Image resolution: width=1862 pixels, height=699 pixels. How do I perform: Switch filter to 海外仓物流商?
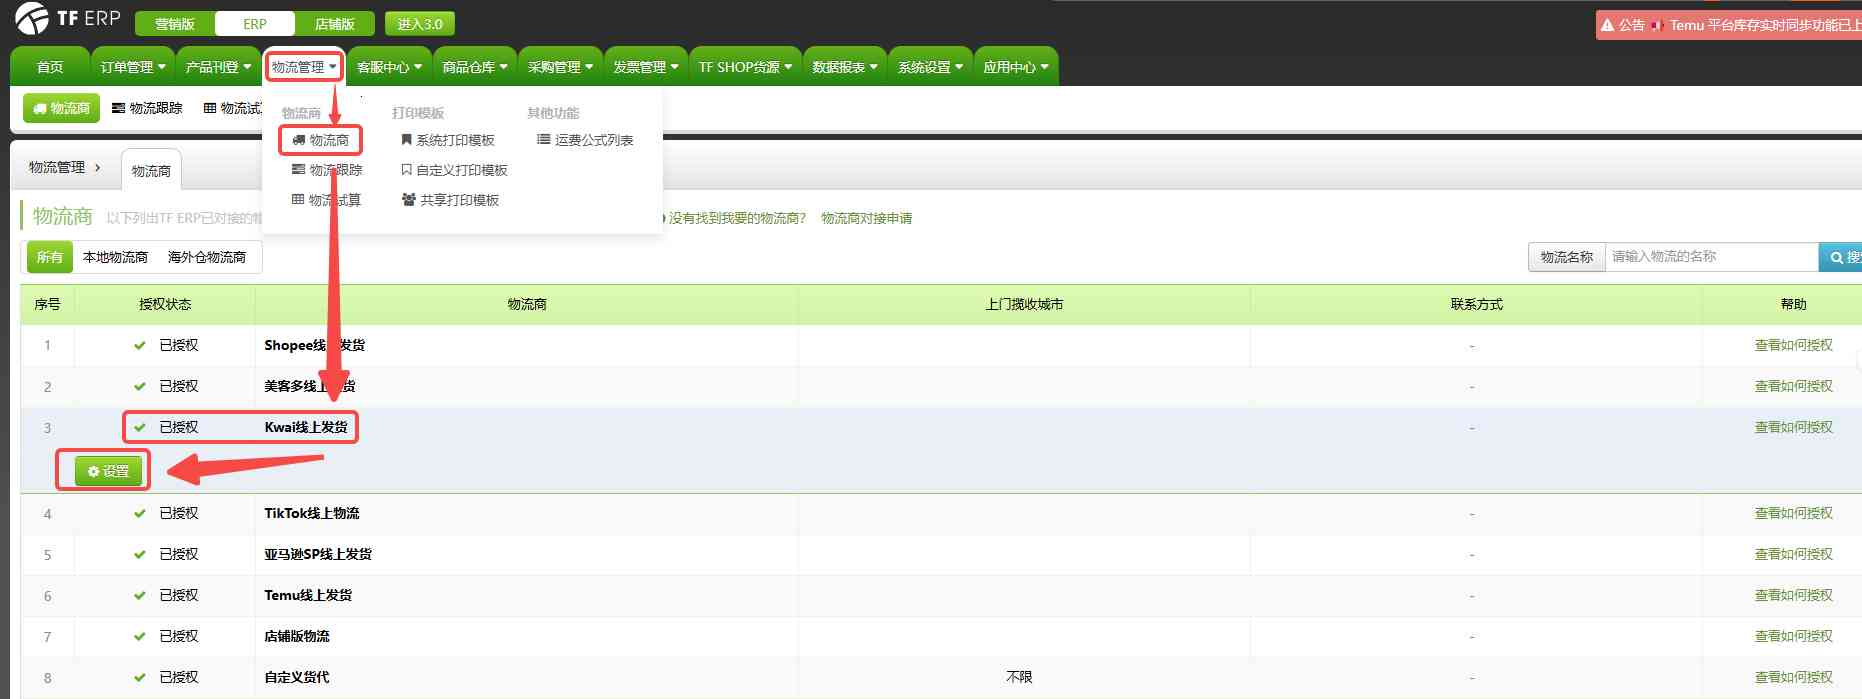pyautogui.click(x=207, y=257)
